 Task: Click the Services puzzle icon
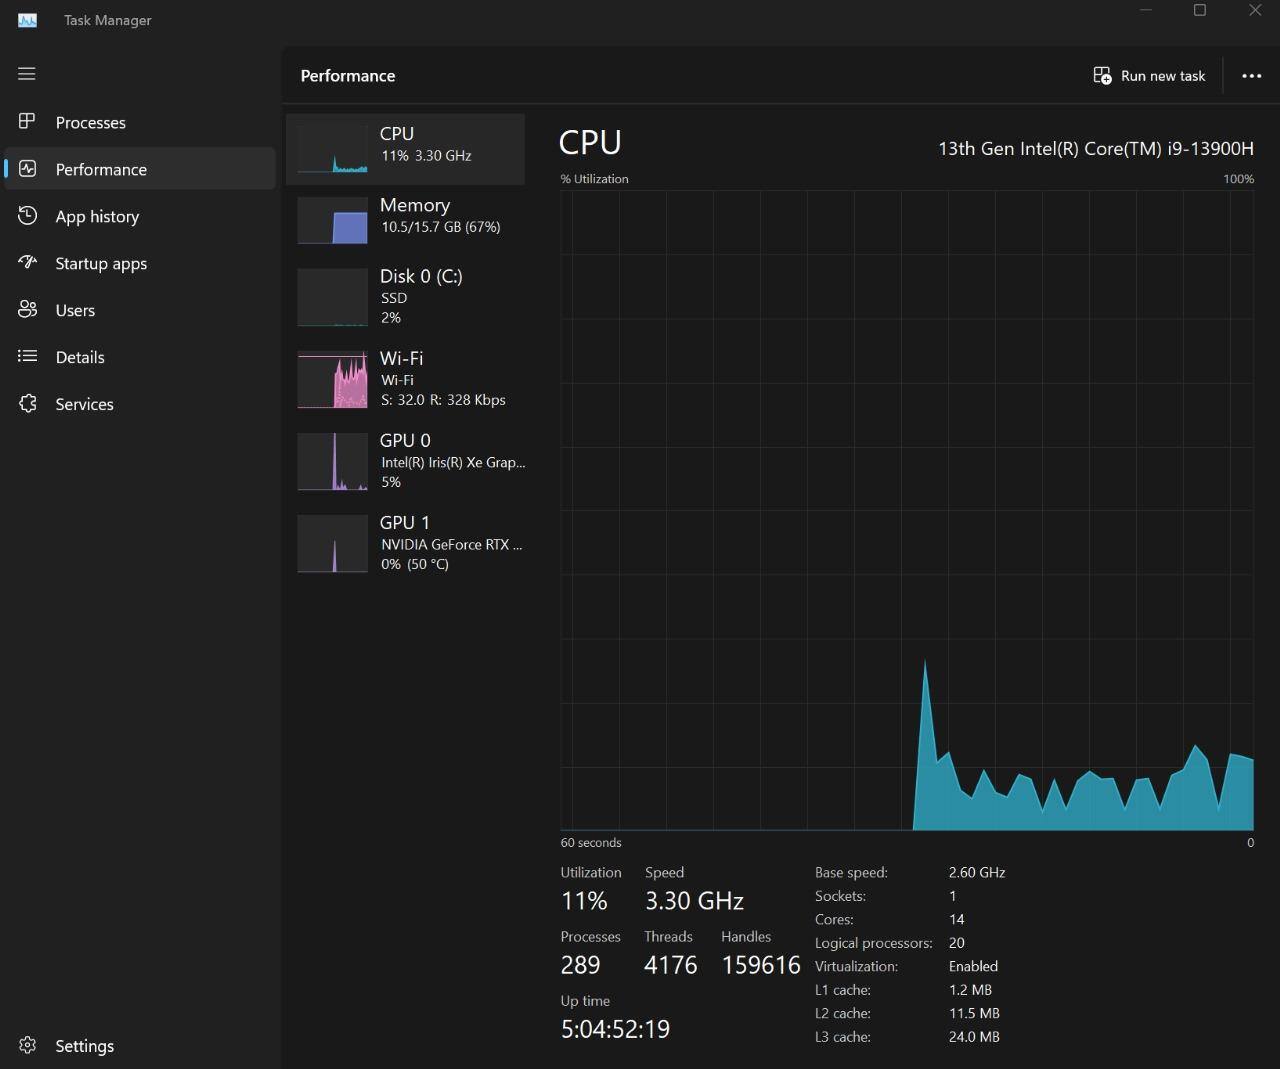pyautogui.click(x=27, y=404)
